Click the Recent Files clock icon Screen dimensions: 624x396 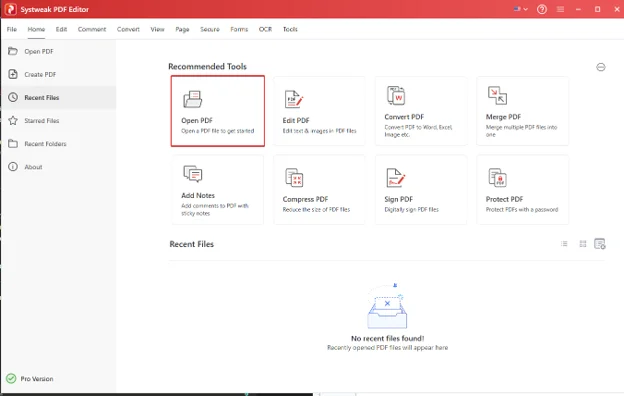(13, 97)
